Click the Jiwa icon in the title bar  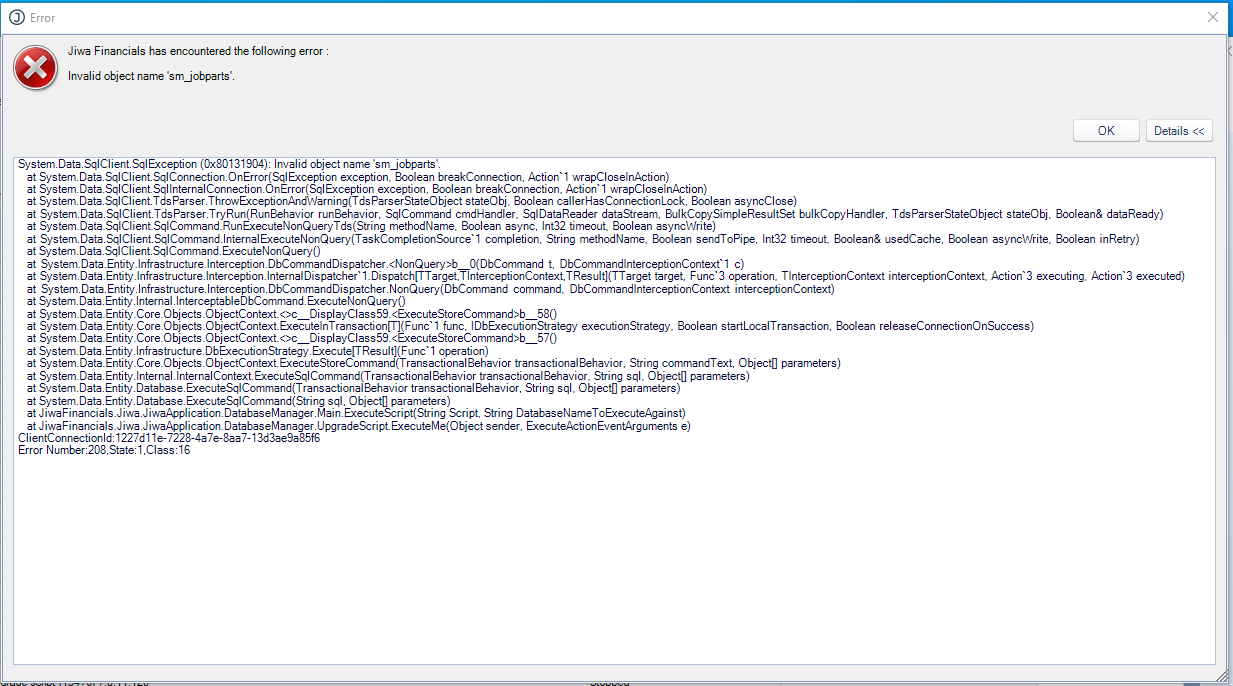click(16, 17)
